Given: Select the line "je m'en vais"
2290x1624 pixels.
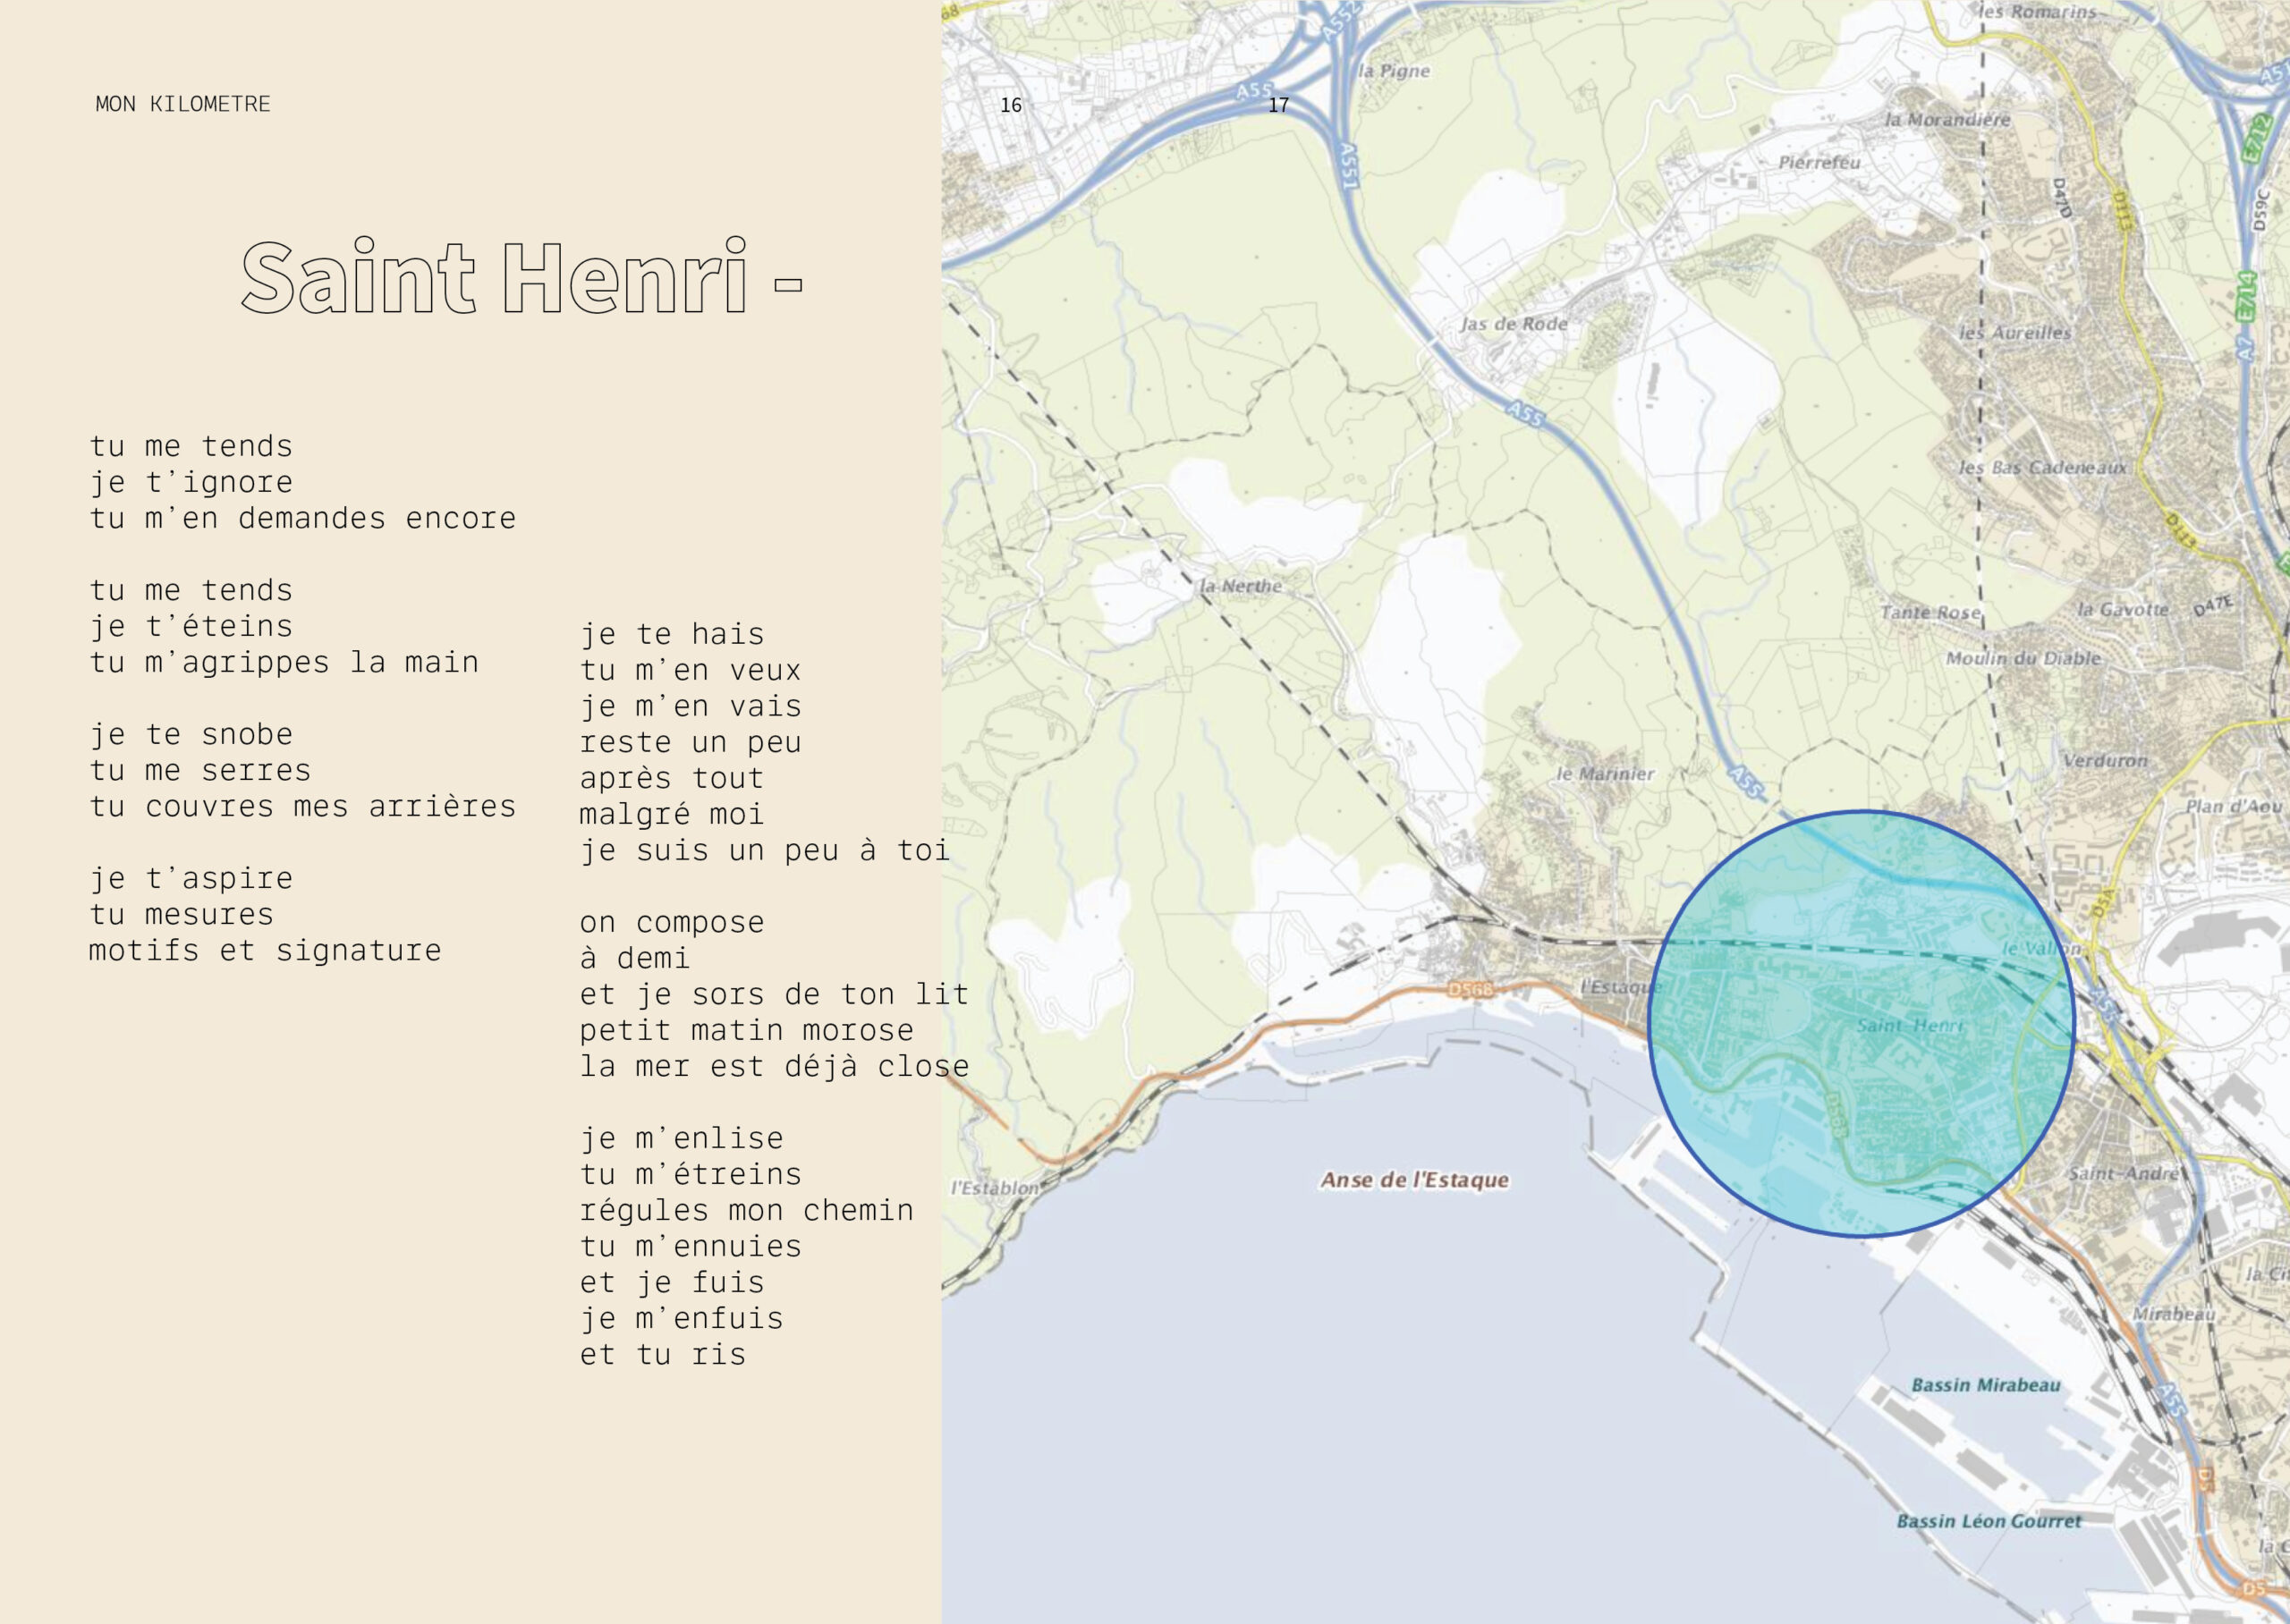Looking at the screenshot, I should [x=690, y=706].
